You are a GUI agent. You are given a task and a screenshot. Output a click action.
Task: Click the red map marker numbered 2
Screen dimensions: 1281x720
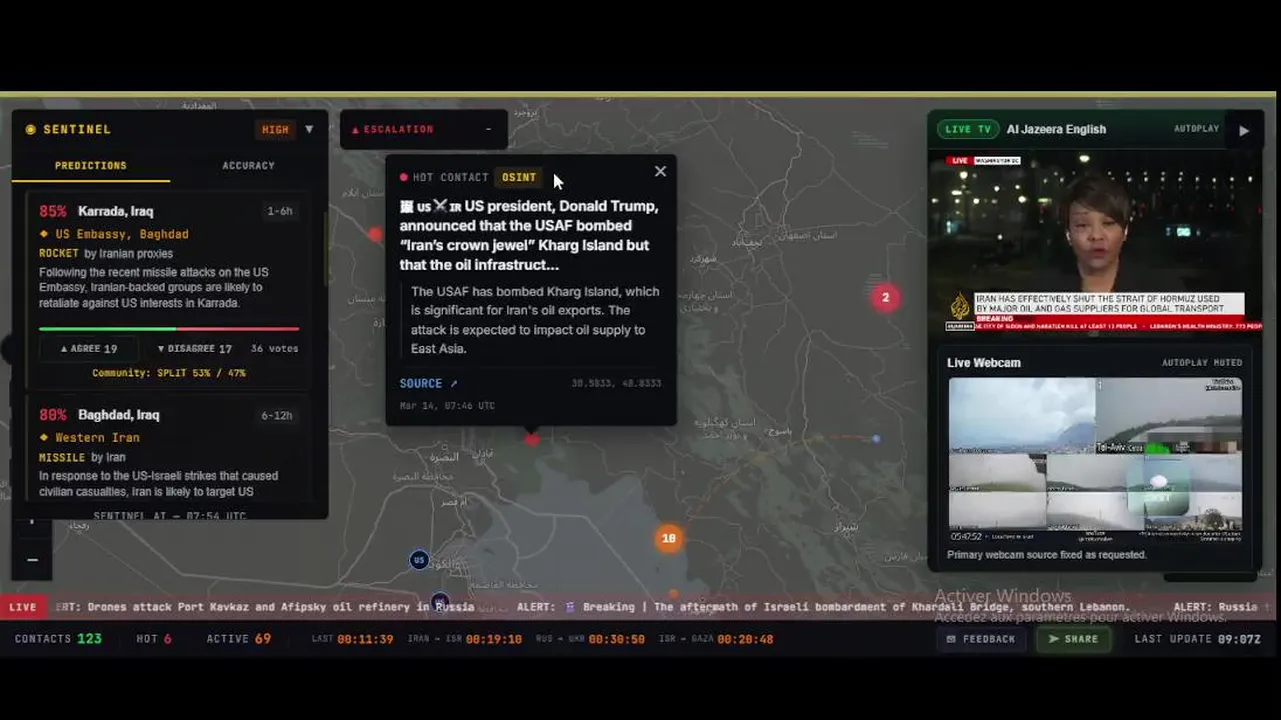click(x=885, y=297)
